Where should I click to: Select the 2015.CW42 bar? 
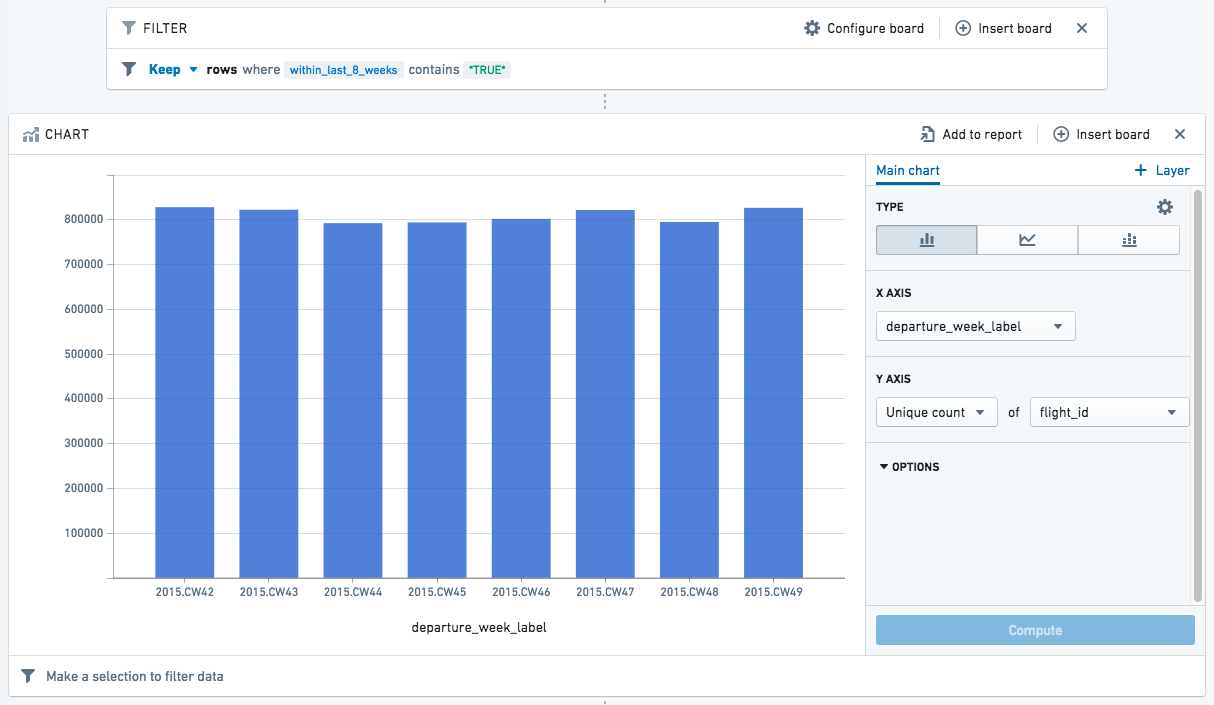click(185, 393)
